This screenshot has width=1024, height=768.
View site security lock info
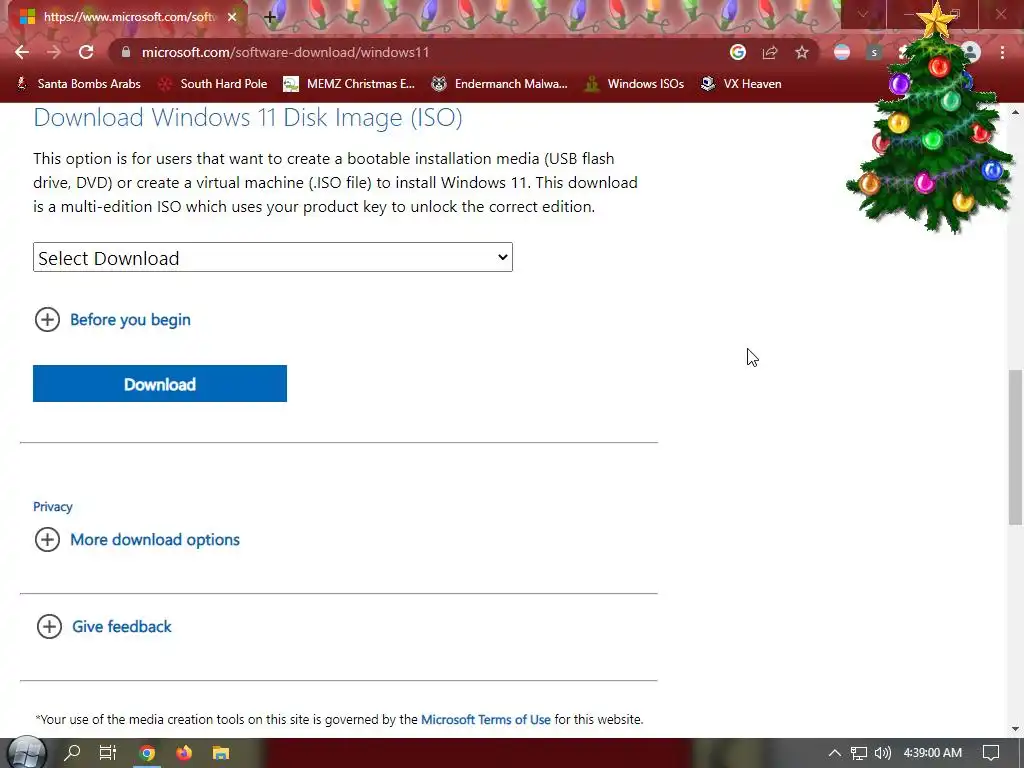click(x=126, y=52)
